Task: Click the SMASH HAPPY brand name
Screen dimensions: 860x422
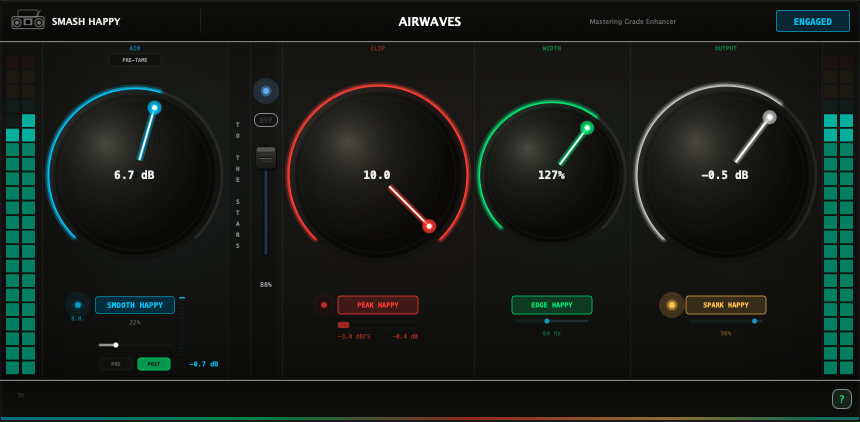Action: coord(86,21)
